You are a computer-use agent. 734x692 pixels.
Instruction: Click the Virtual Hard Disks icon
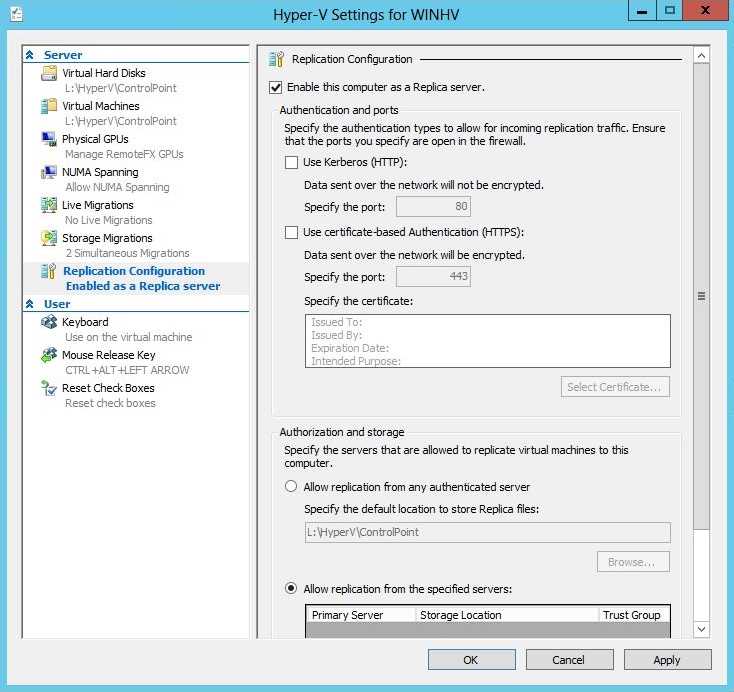pyautogui.click(x=49, y=73)
